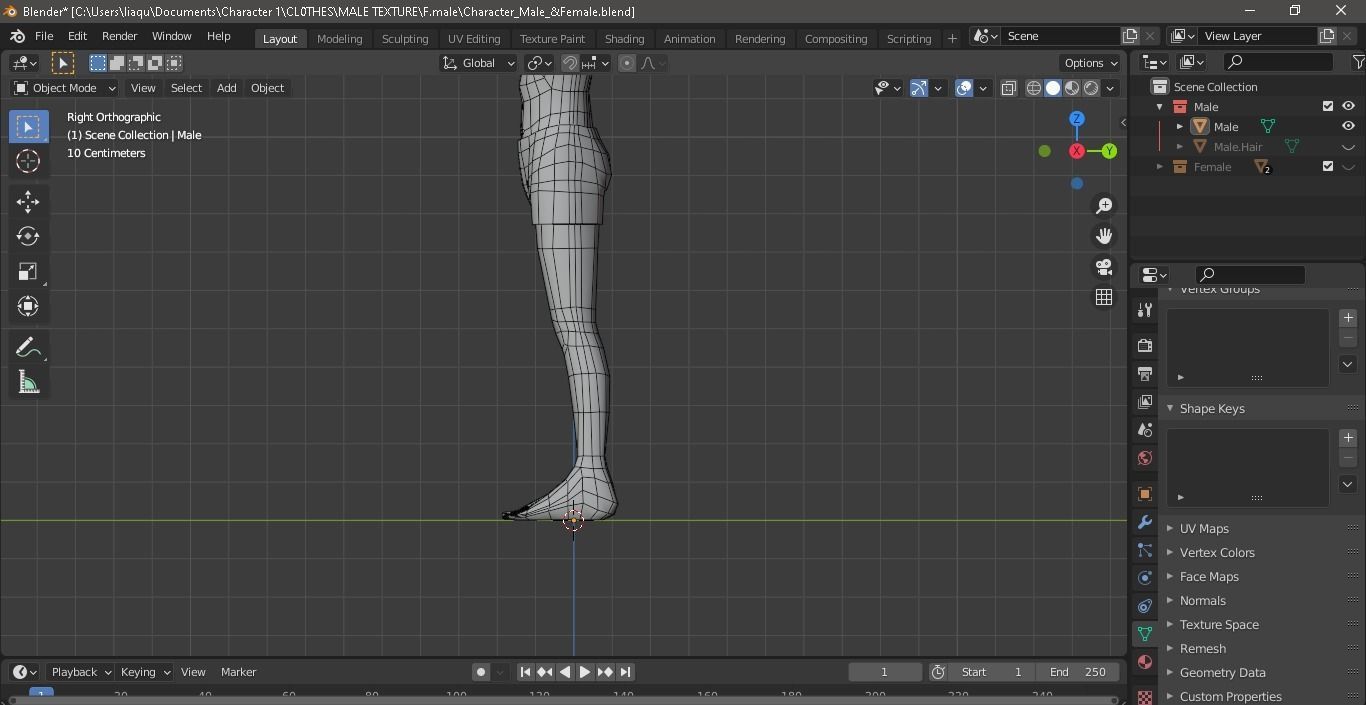Toggle the Female collection checkbox
This screenshot has width=1366, height=705.
[x=1328, y=166]
